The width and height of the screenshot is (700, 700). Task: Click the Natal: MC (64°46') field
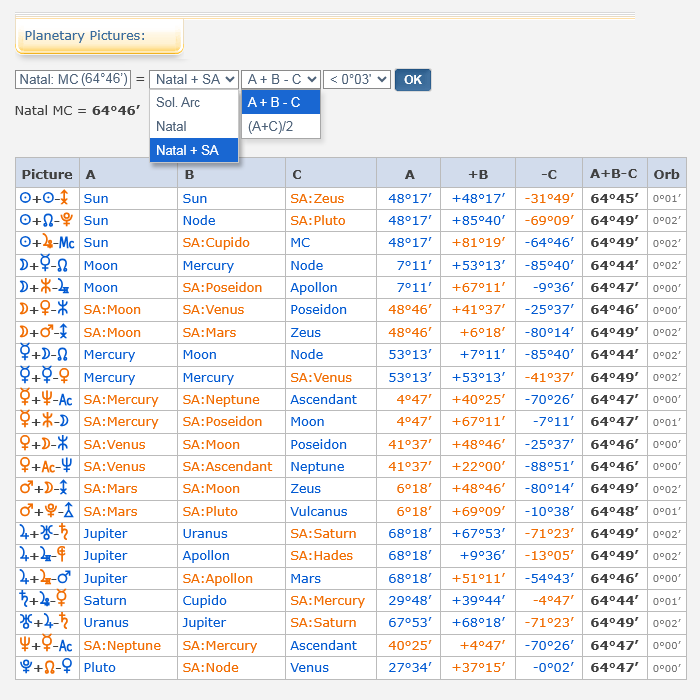73,79
